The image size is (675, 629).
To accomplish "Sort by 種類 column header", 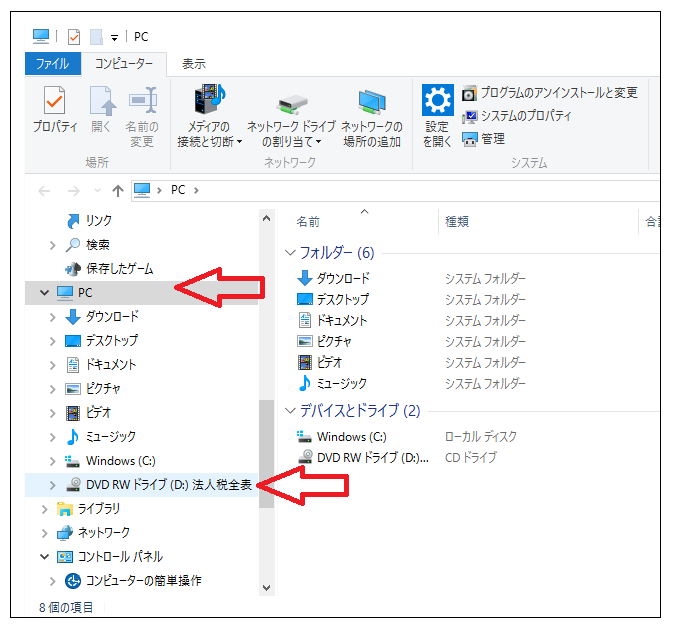I will pos(457,222).
